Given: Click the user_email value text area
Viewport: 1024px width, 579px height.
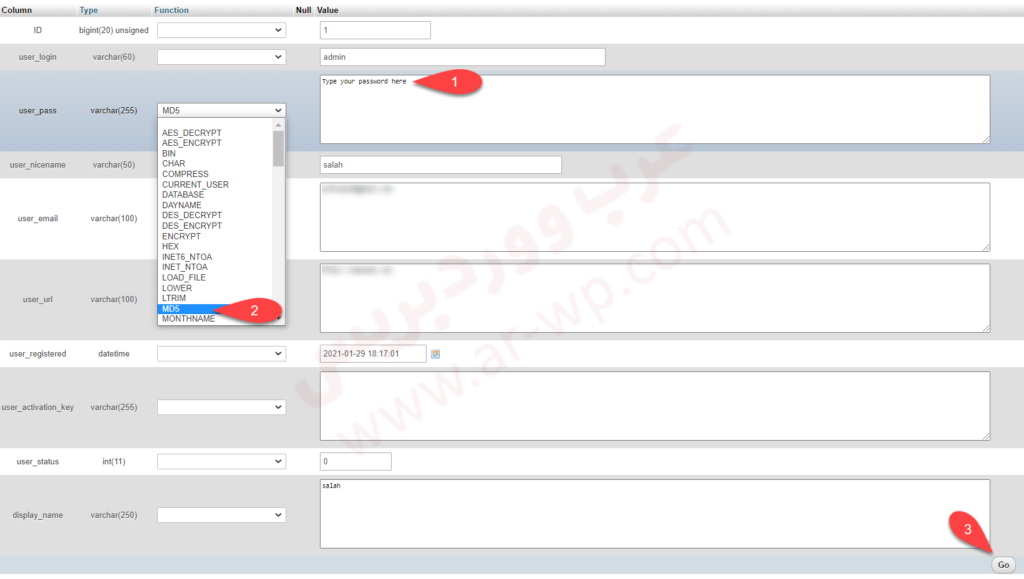Looking at the screenshot, I should [655, 217].
